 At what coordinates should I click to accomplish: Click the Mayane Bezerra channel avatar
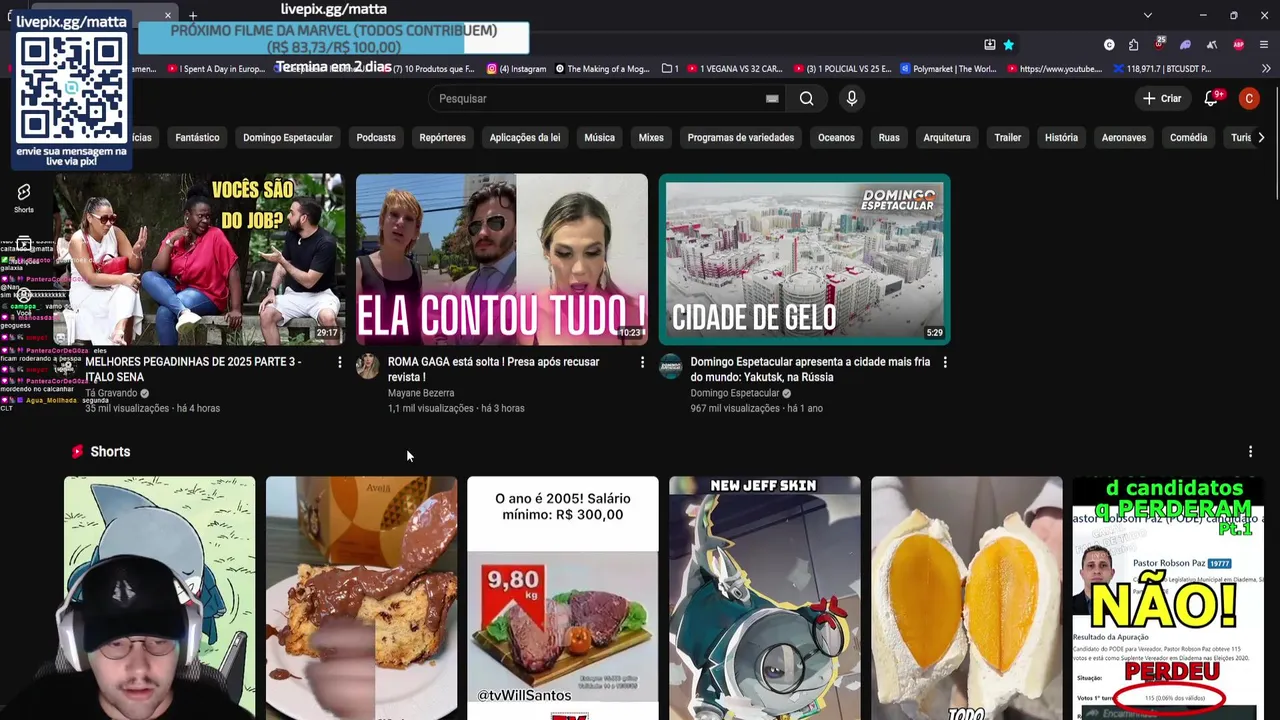[368, 366]
